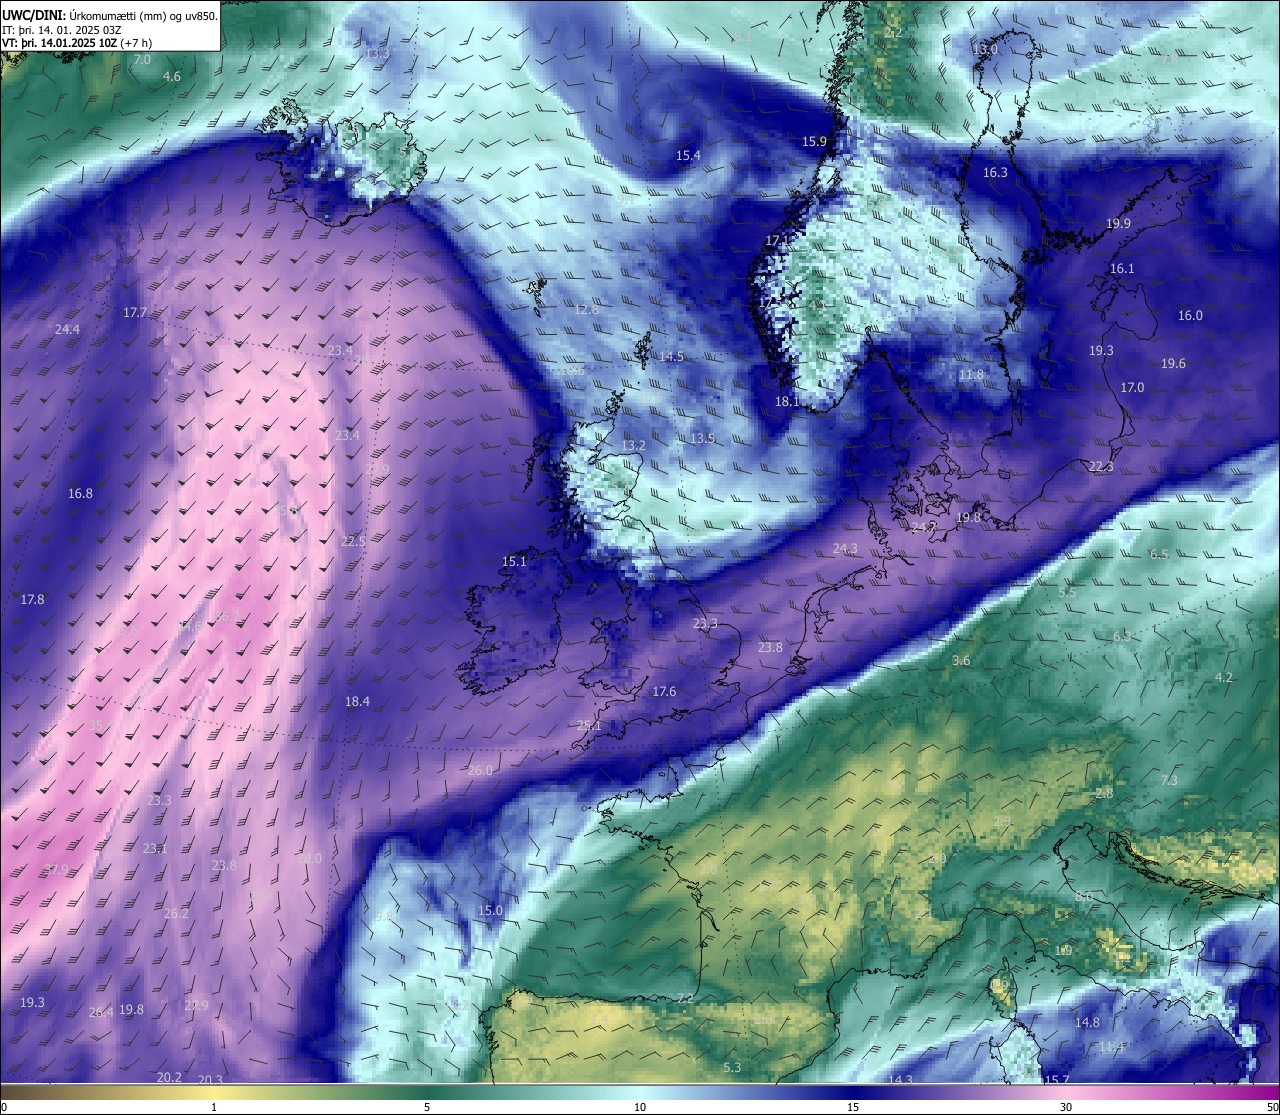This screenshot has height=1115, width=1280.
Task: Click the '7.0' value near the header box
Action: click(142, 60)
